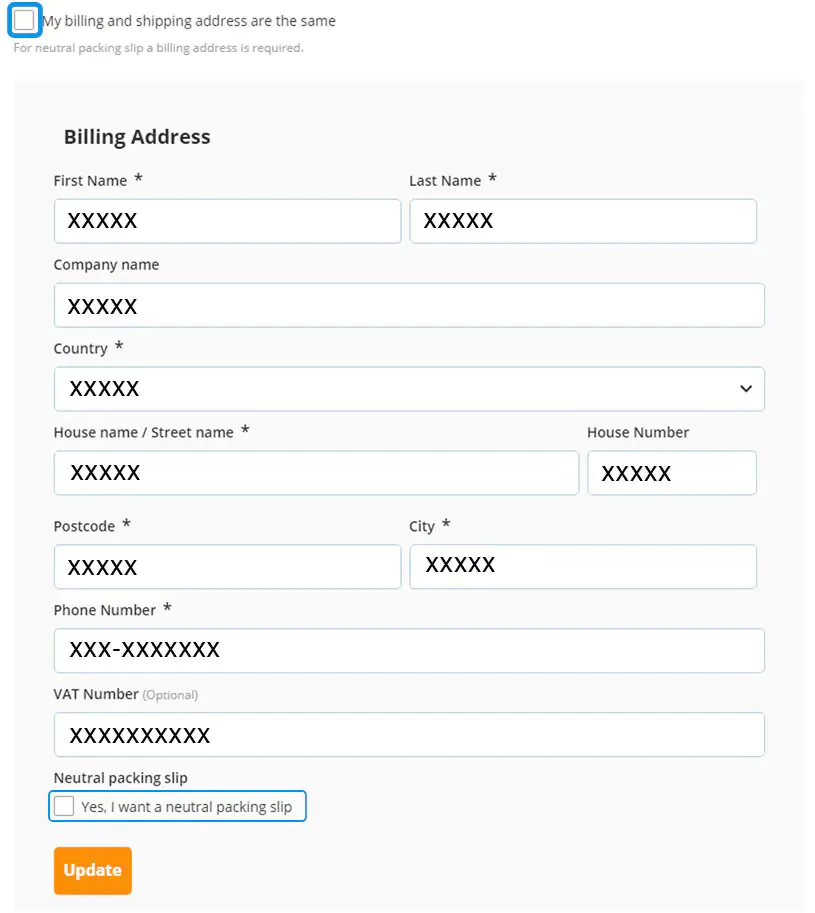The image size is (815, 913).
Task: Click the Neutral packing slip section label
Action: (x=121, y=778)
